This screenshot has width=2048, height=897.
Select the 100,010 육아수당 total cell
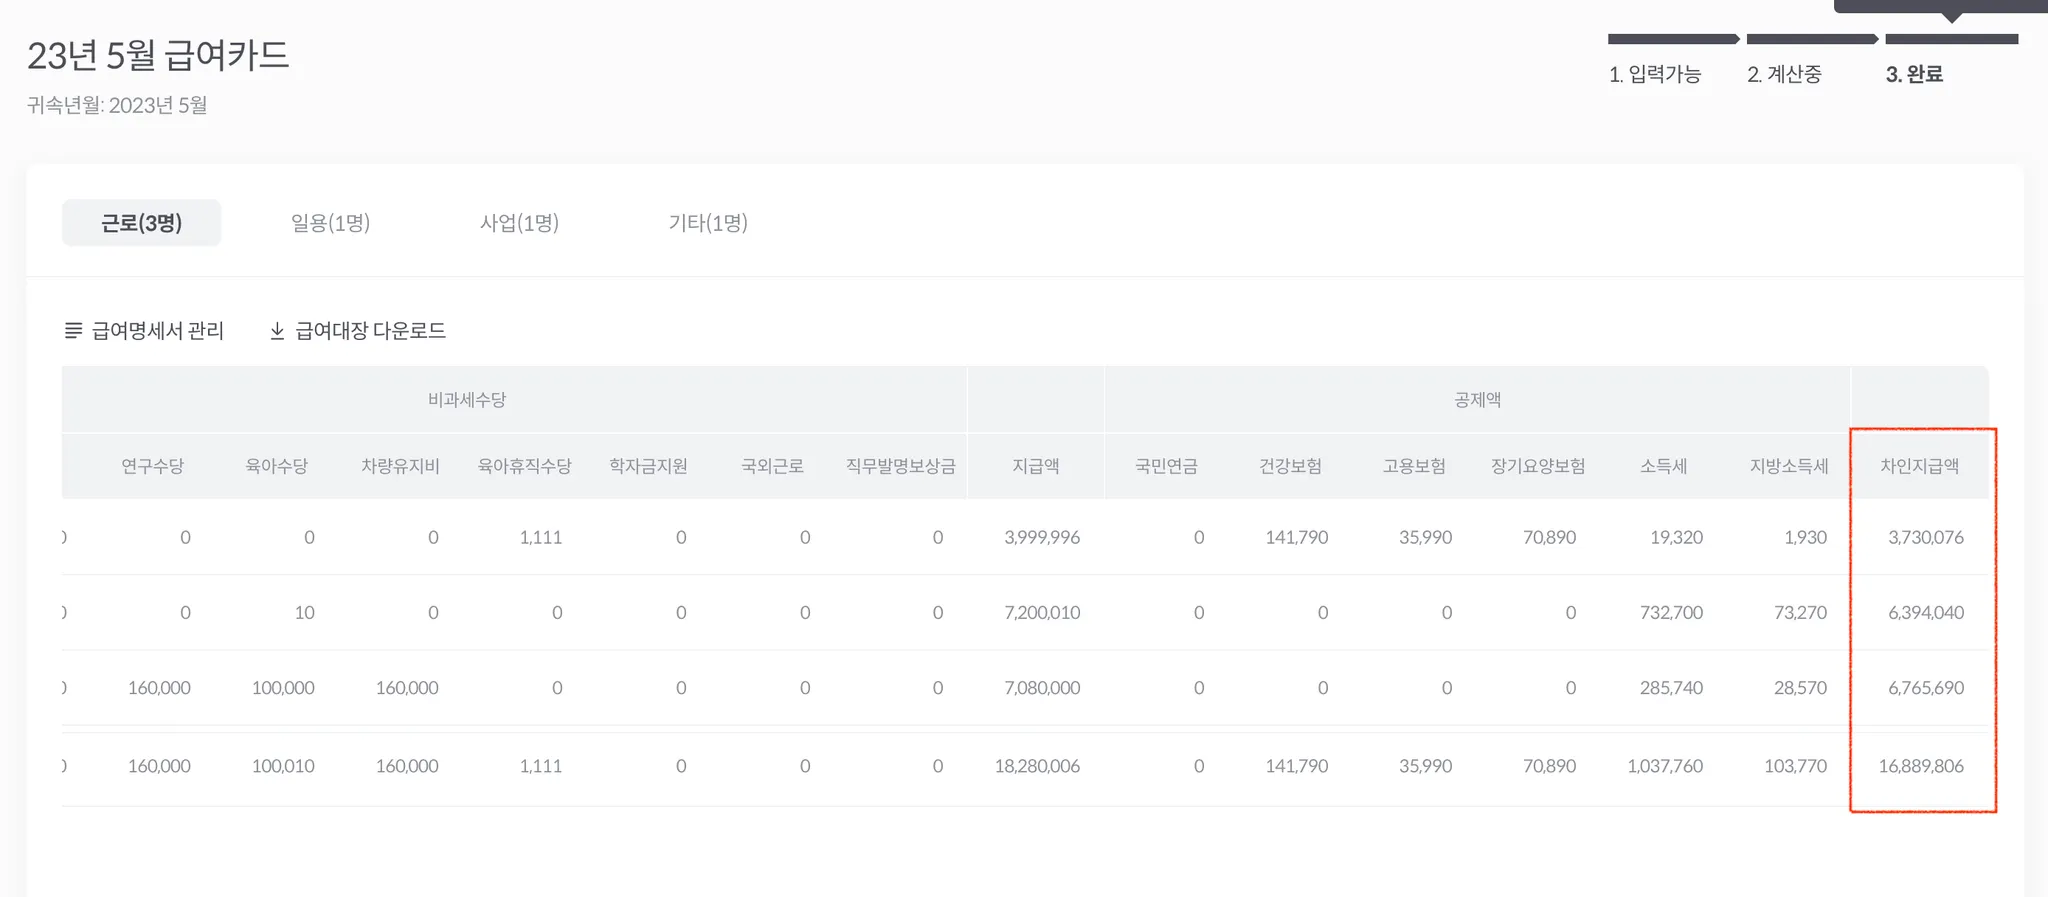pos(283,766)
